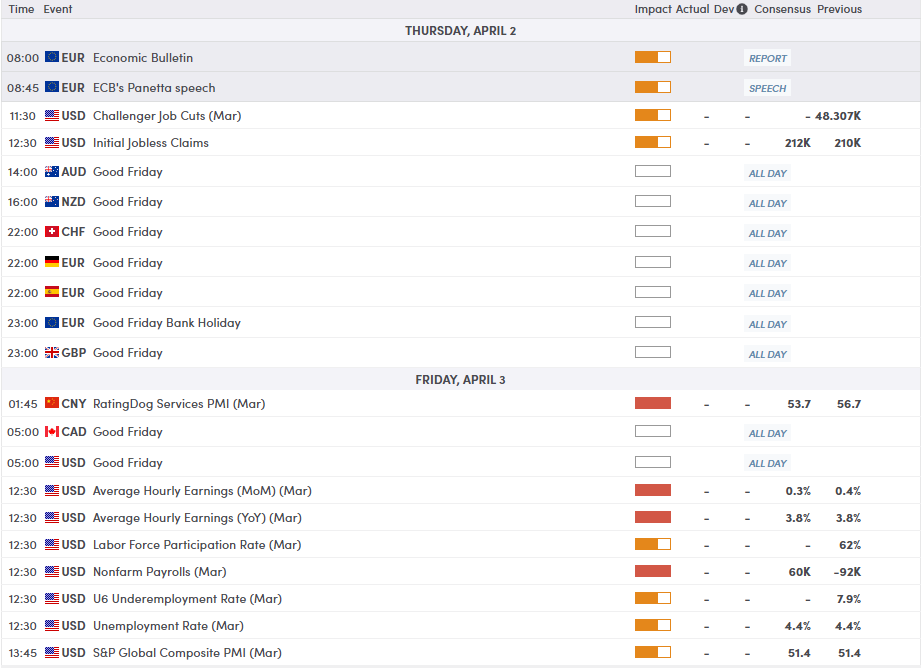Click the REPORT badge for Economic Bulletin

click(767, 58)
